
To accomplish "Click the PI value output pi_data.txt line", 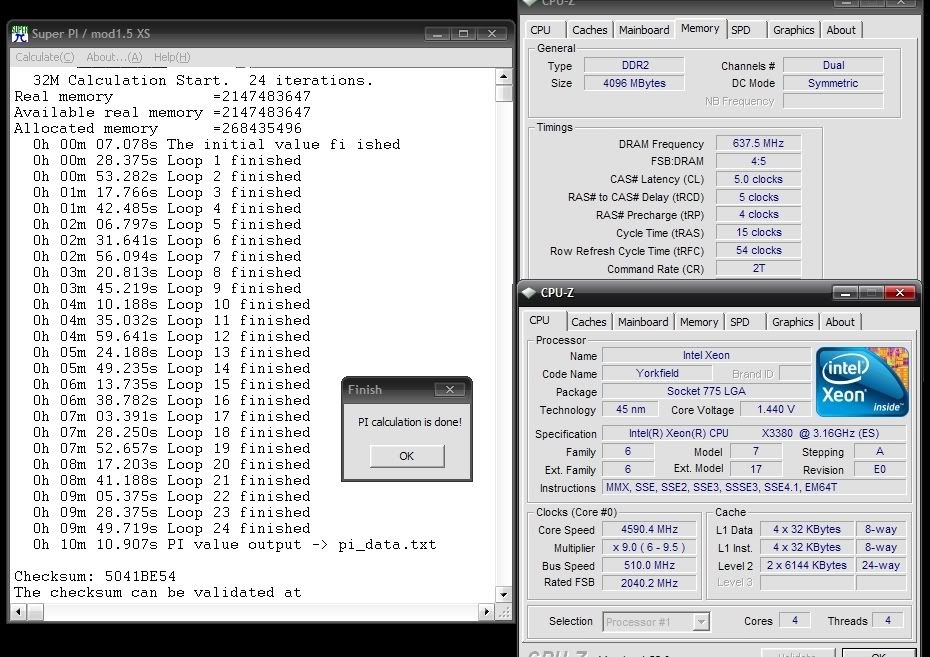I will 235,544.
